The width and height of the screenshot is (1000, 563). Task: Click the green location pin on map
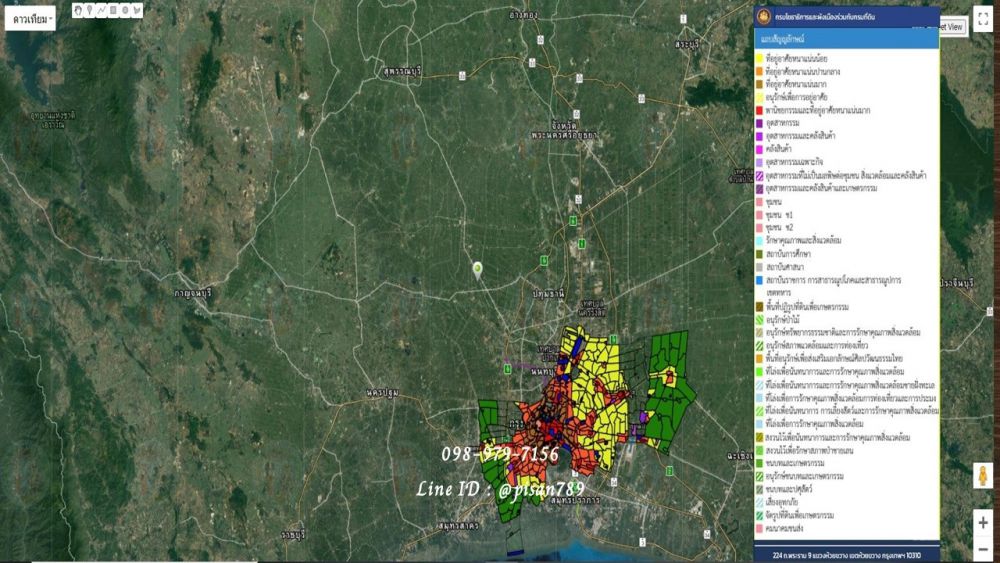478,268
